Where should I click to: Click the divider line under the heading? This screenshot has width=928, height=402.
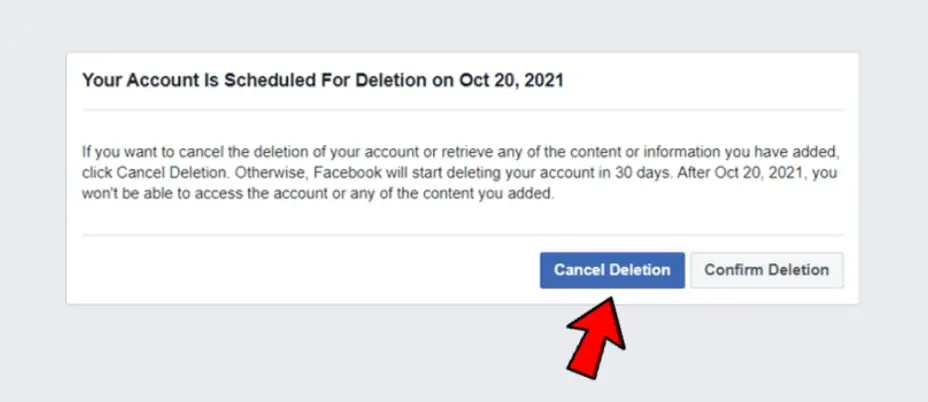(463, 110)
